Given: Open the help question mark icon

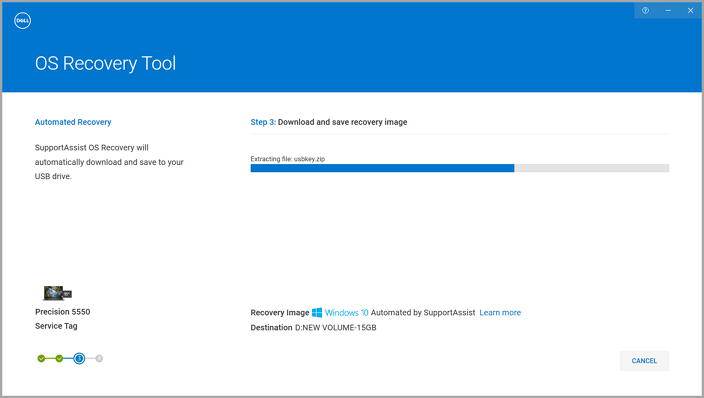Looking at the screenshot, I should tap(645, 10).
